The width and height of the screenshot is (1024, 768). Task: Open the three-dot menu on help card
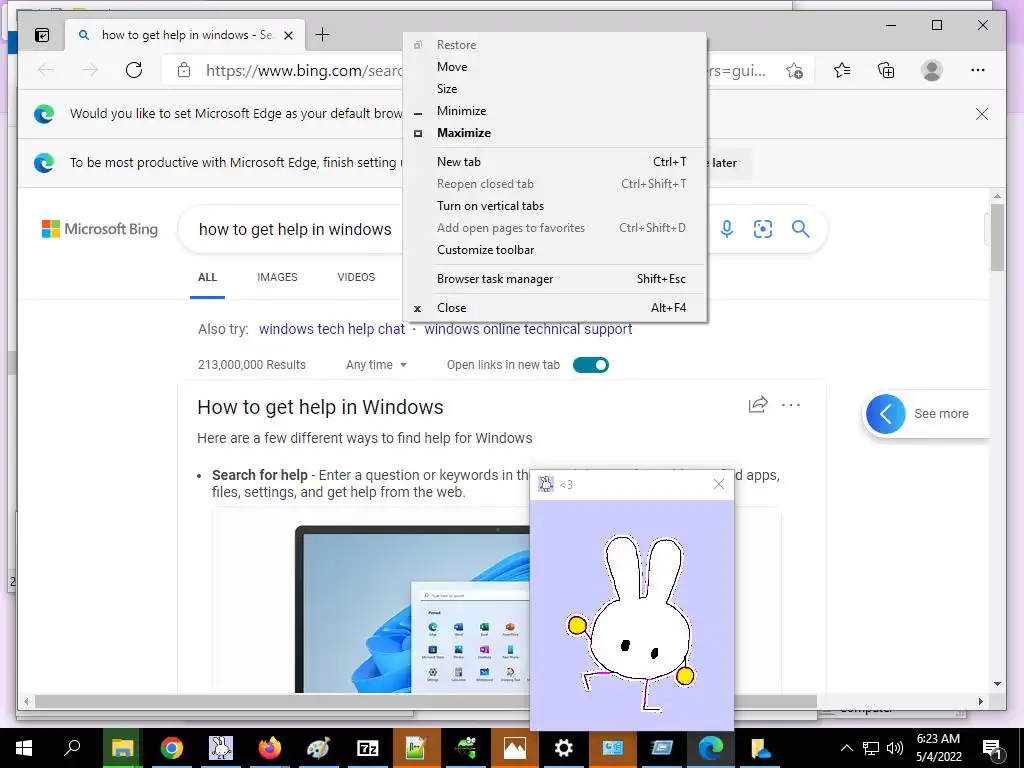point(791,405)
